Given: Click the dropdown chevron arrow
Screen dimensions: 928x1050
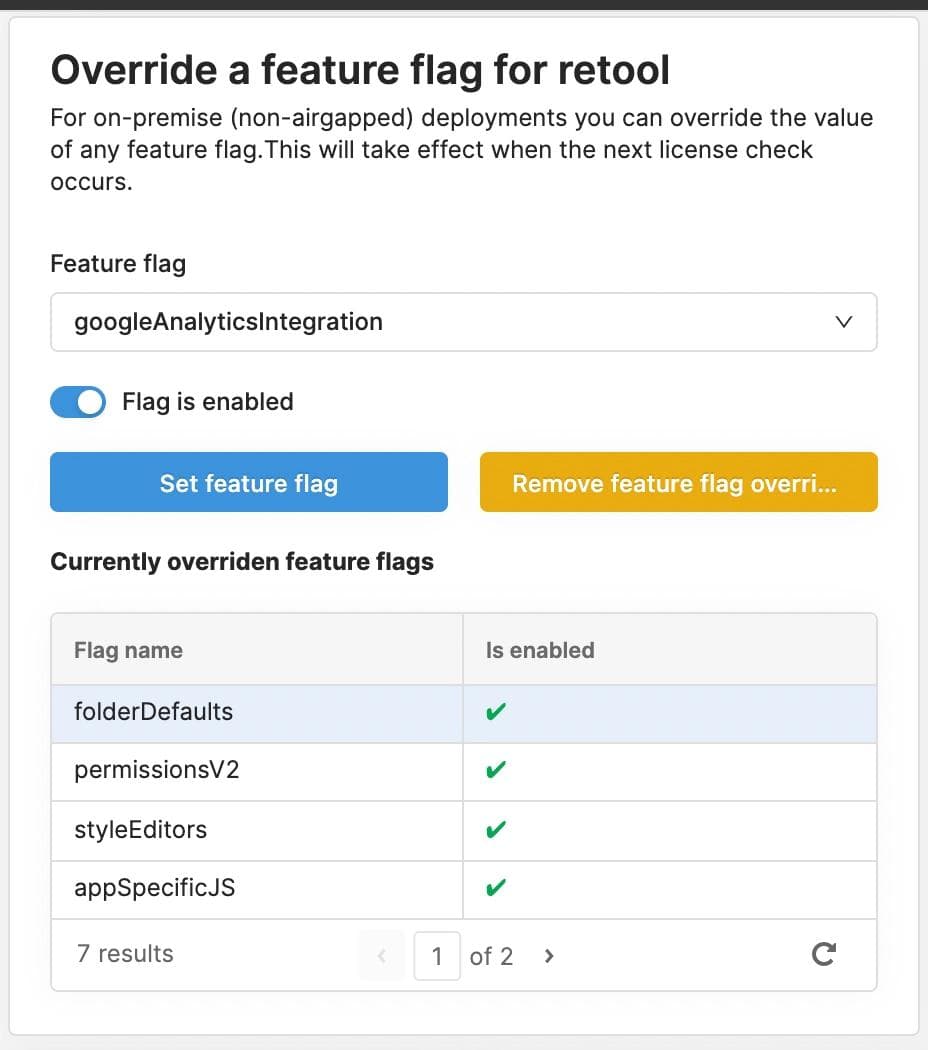Looking at the screenshot, I should [843, 322].
